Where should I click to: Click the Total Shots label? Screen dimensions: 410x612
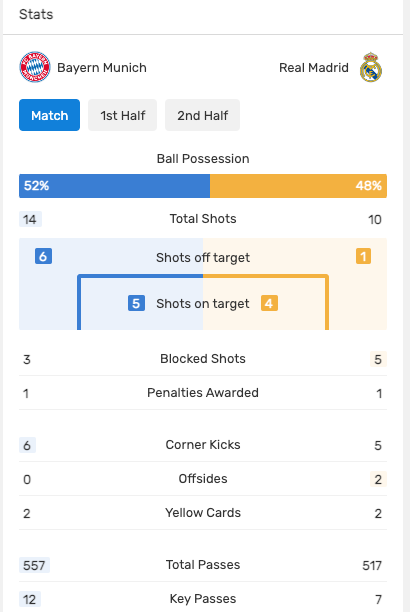[x=203, y=219]
